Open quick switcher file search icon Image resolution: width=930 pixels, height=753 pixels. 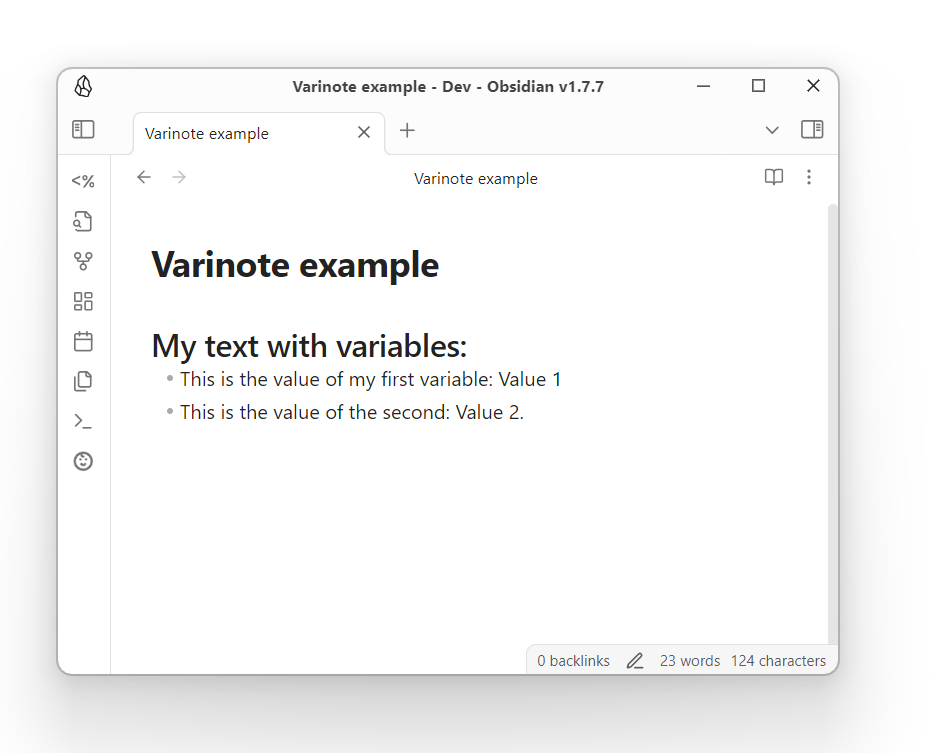83,221
